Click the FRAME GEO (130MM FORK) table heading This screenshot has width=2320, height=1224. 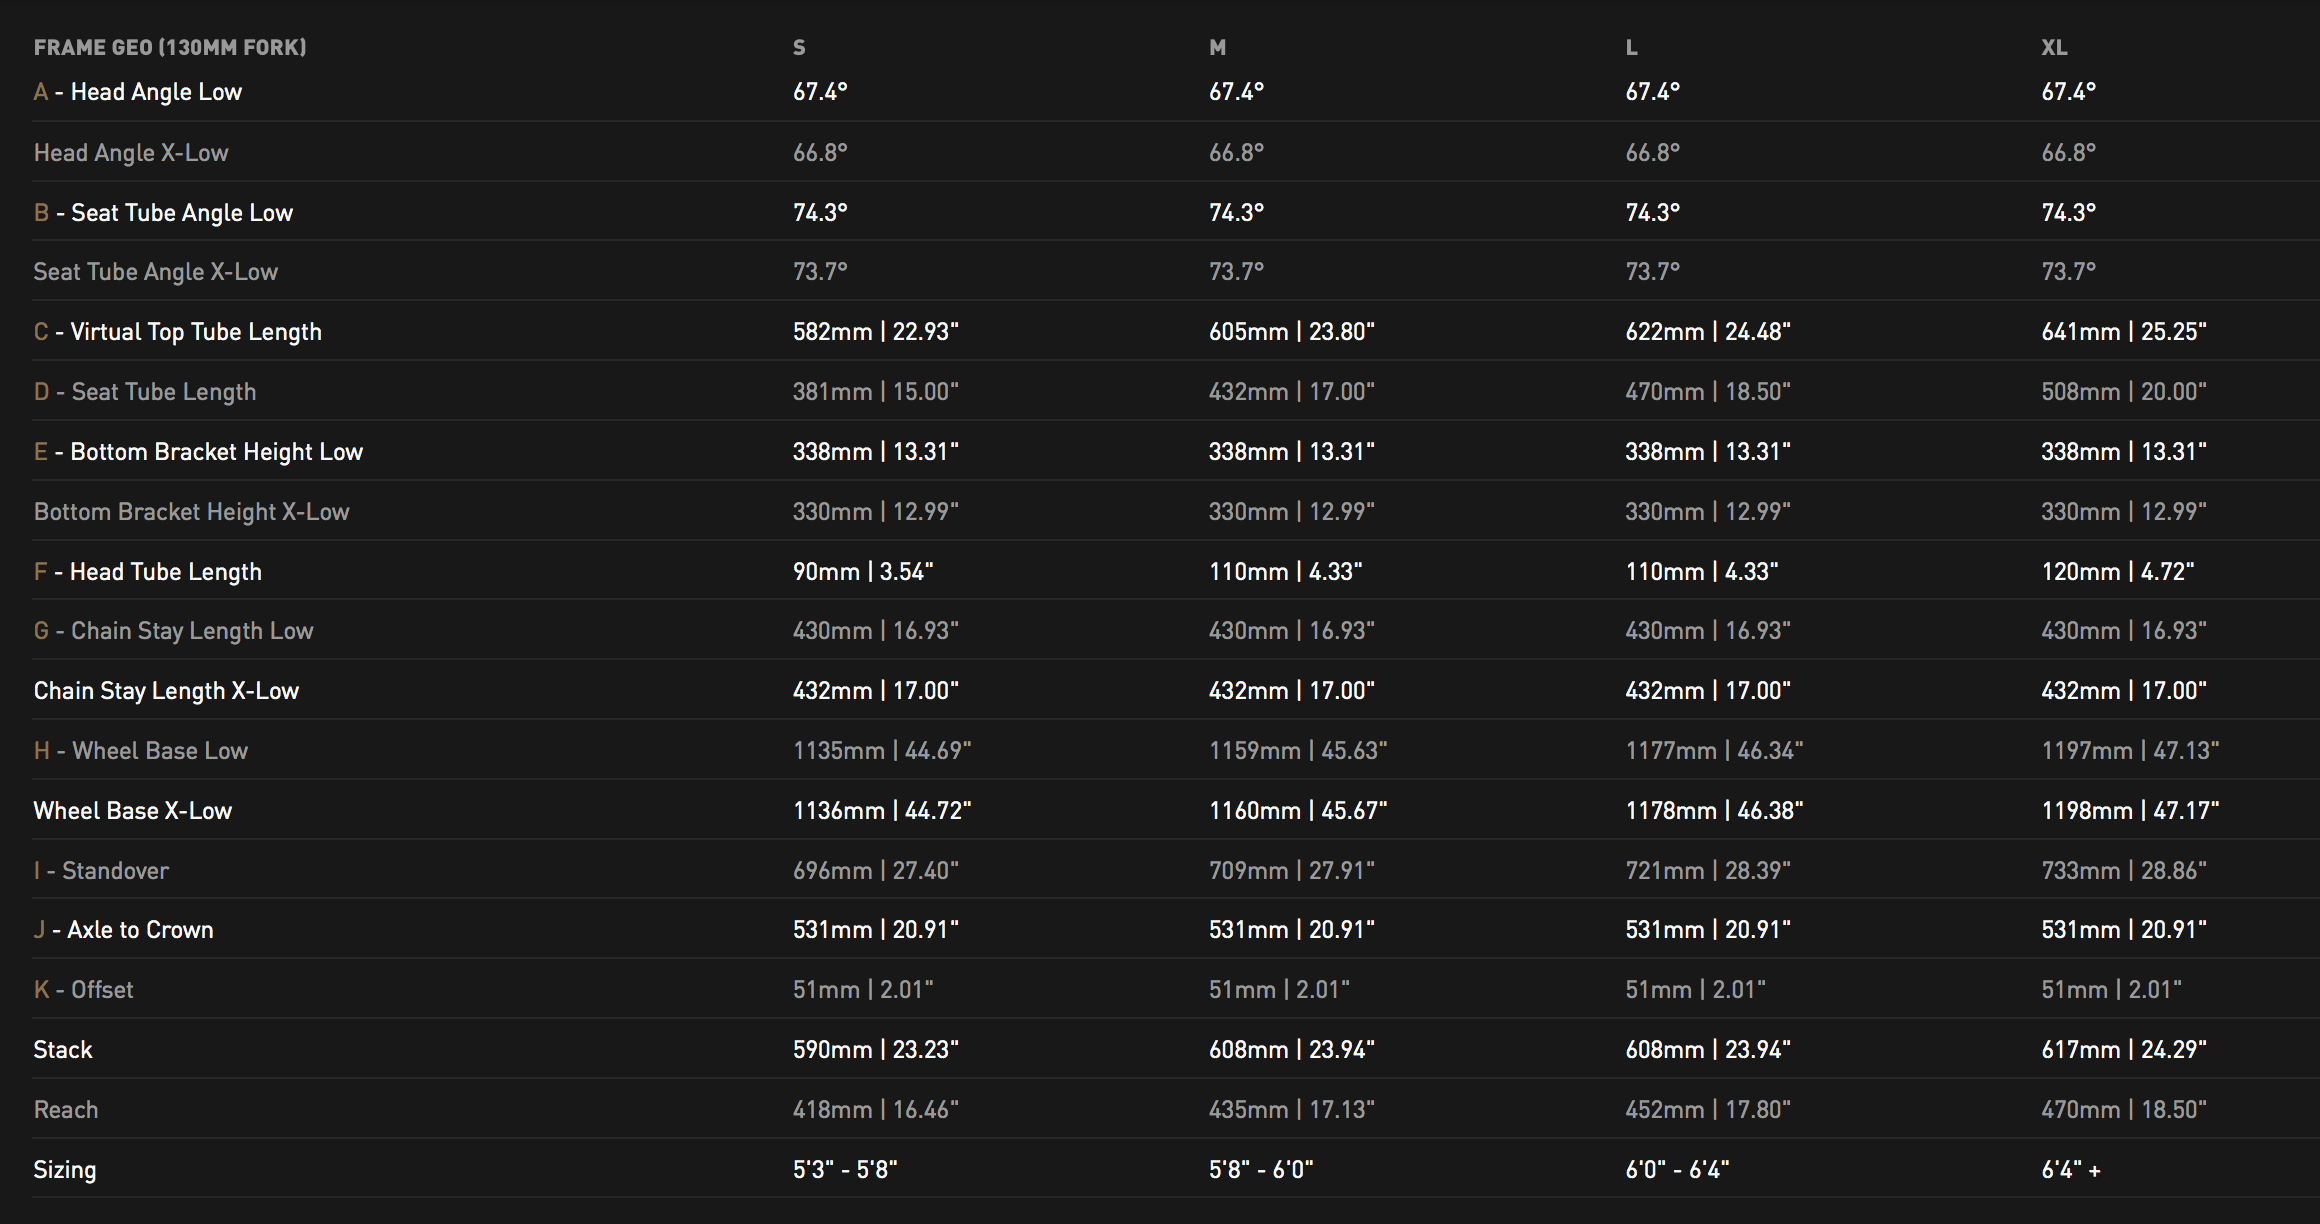pos(170,48)
